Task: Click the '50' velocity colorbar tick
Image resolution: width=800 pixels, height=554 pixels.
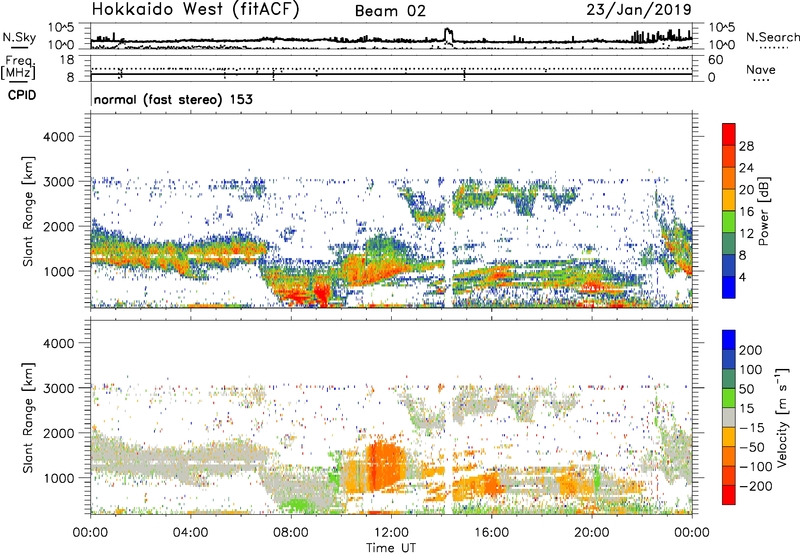Action: (x=746, y=389)
